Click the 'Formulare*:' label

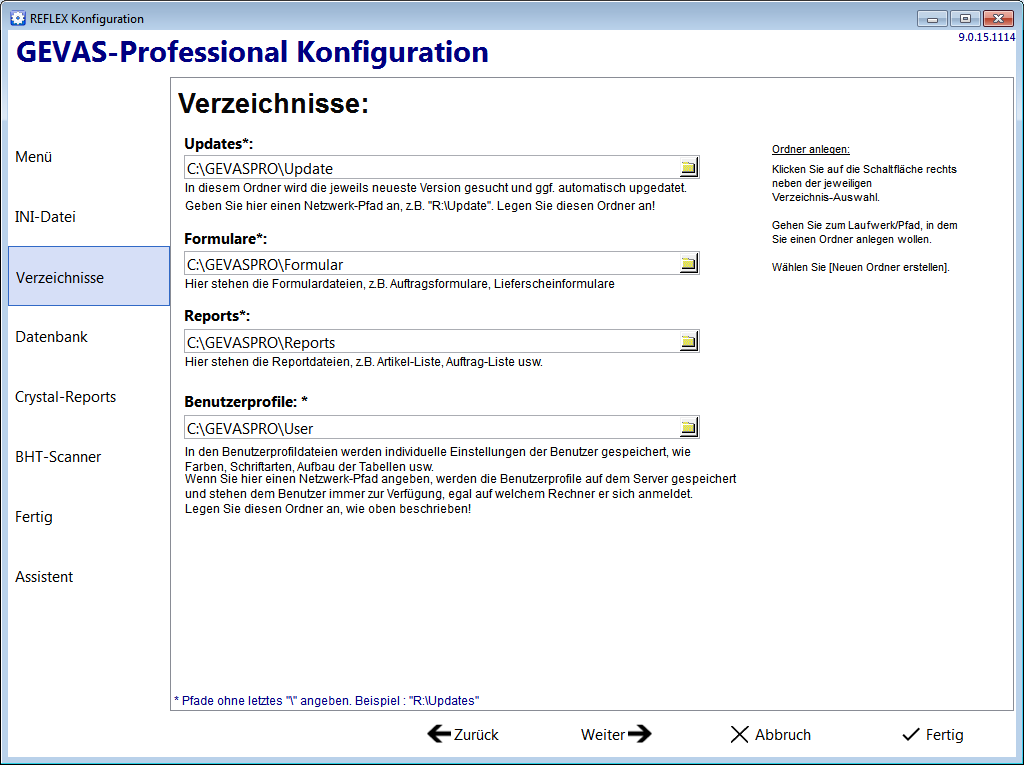point(225,239)
